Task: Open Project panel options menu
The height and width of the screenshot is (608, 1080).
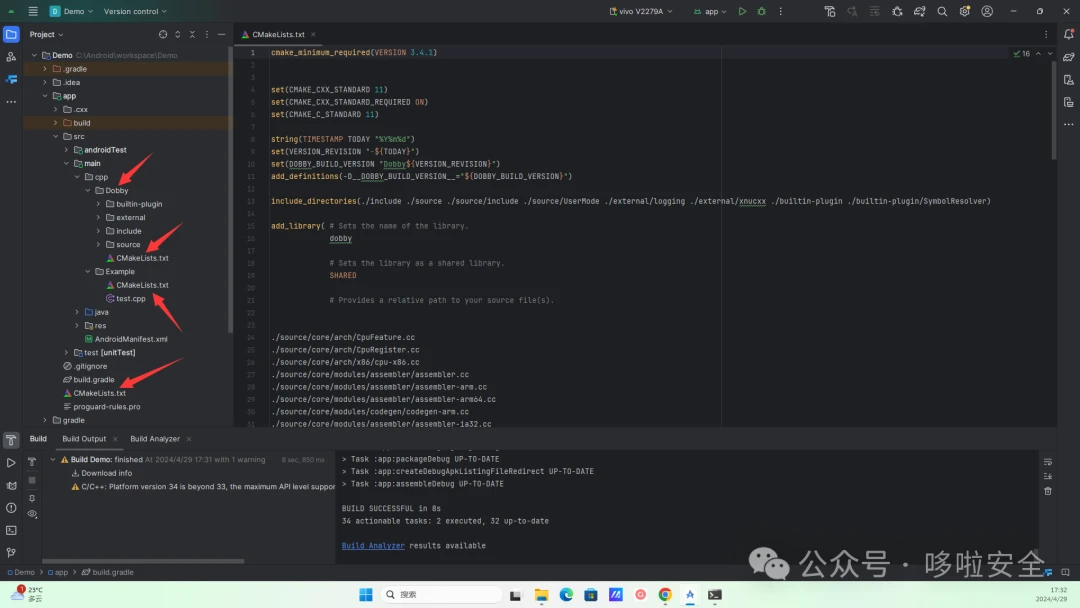Action: (207, 34)
